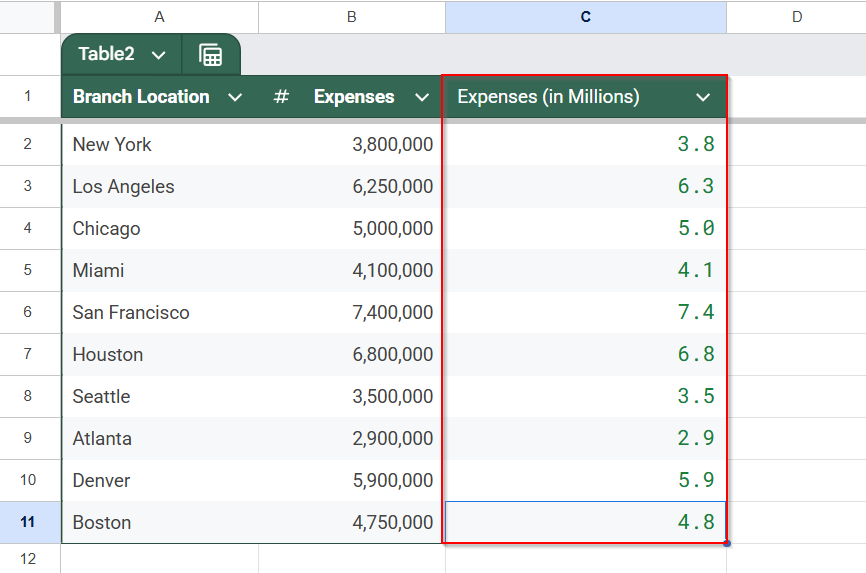The image size is (866, 573).
Task: Open the Table2 view options grid icon
Action: click(x=210, y=55)
